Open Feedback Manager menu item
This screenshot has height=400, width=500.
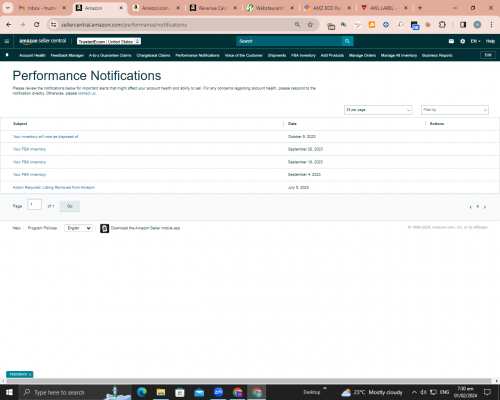point(67,55)
